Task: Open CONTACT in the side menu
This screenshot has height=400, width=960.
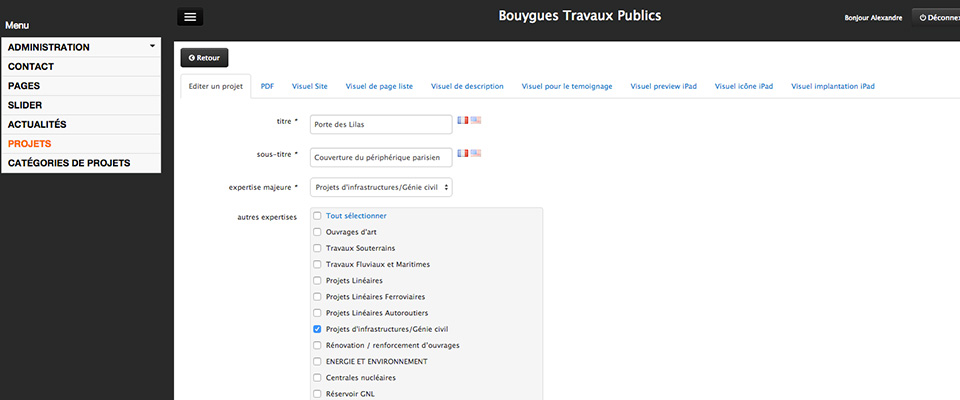Action: tap(81, 67)
